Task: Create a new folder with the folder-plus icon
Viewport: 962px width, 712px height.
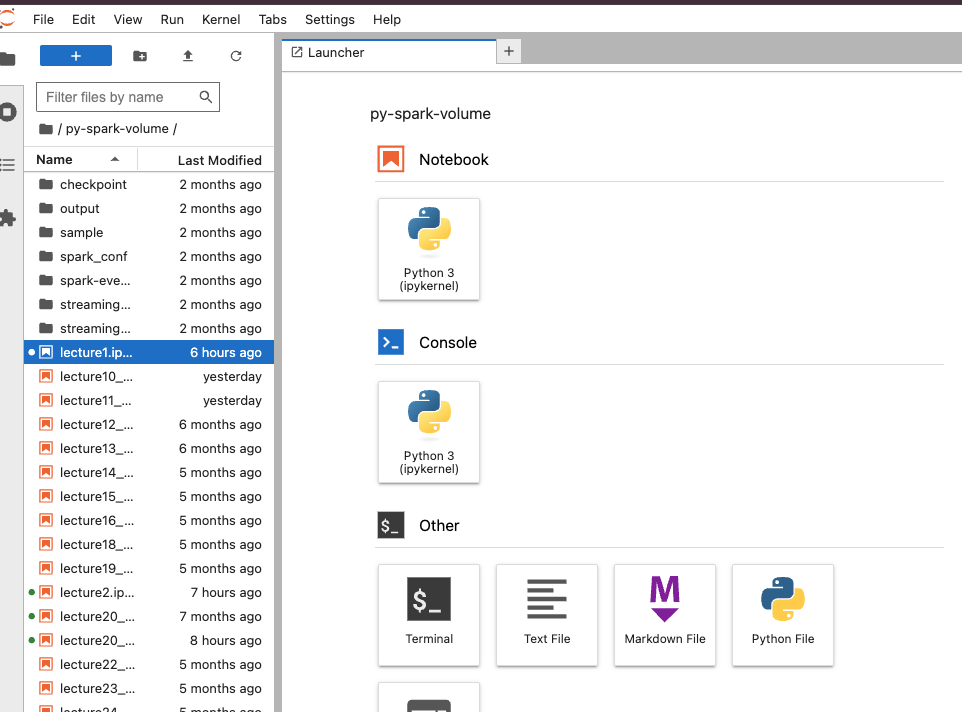Action: (140, 56)
